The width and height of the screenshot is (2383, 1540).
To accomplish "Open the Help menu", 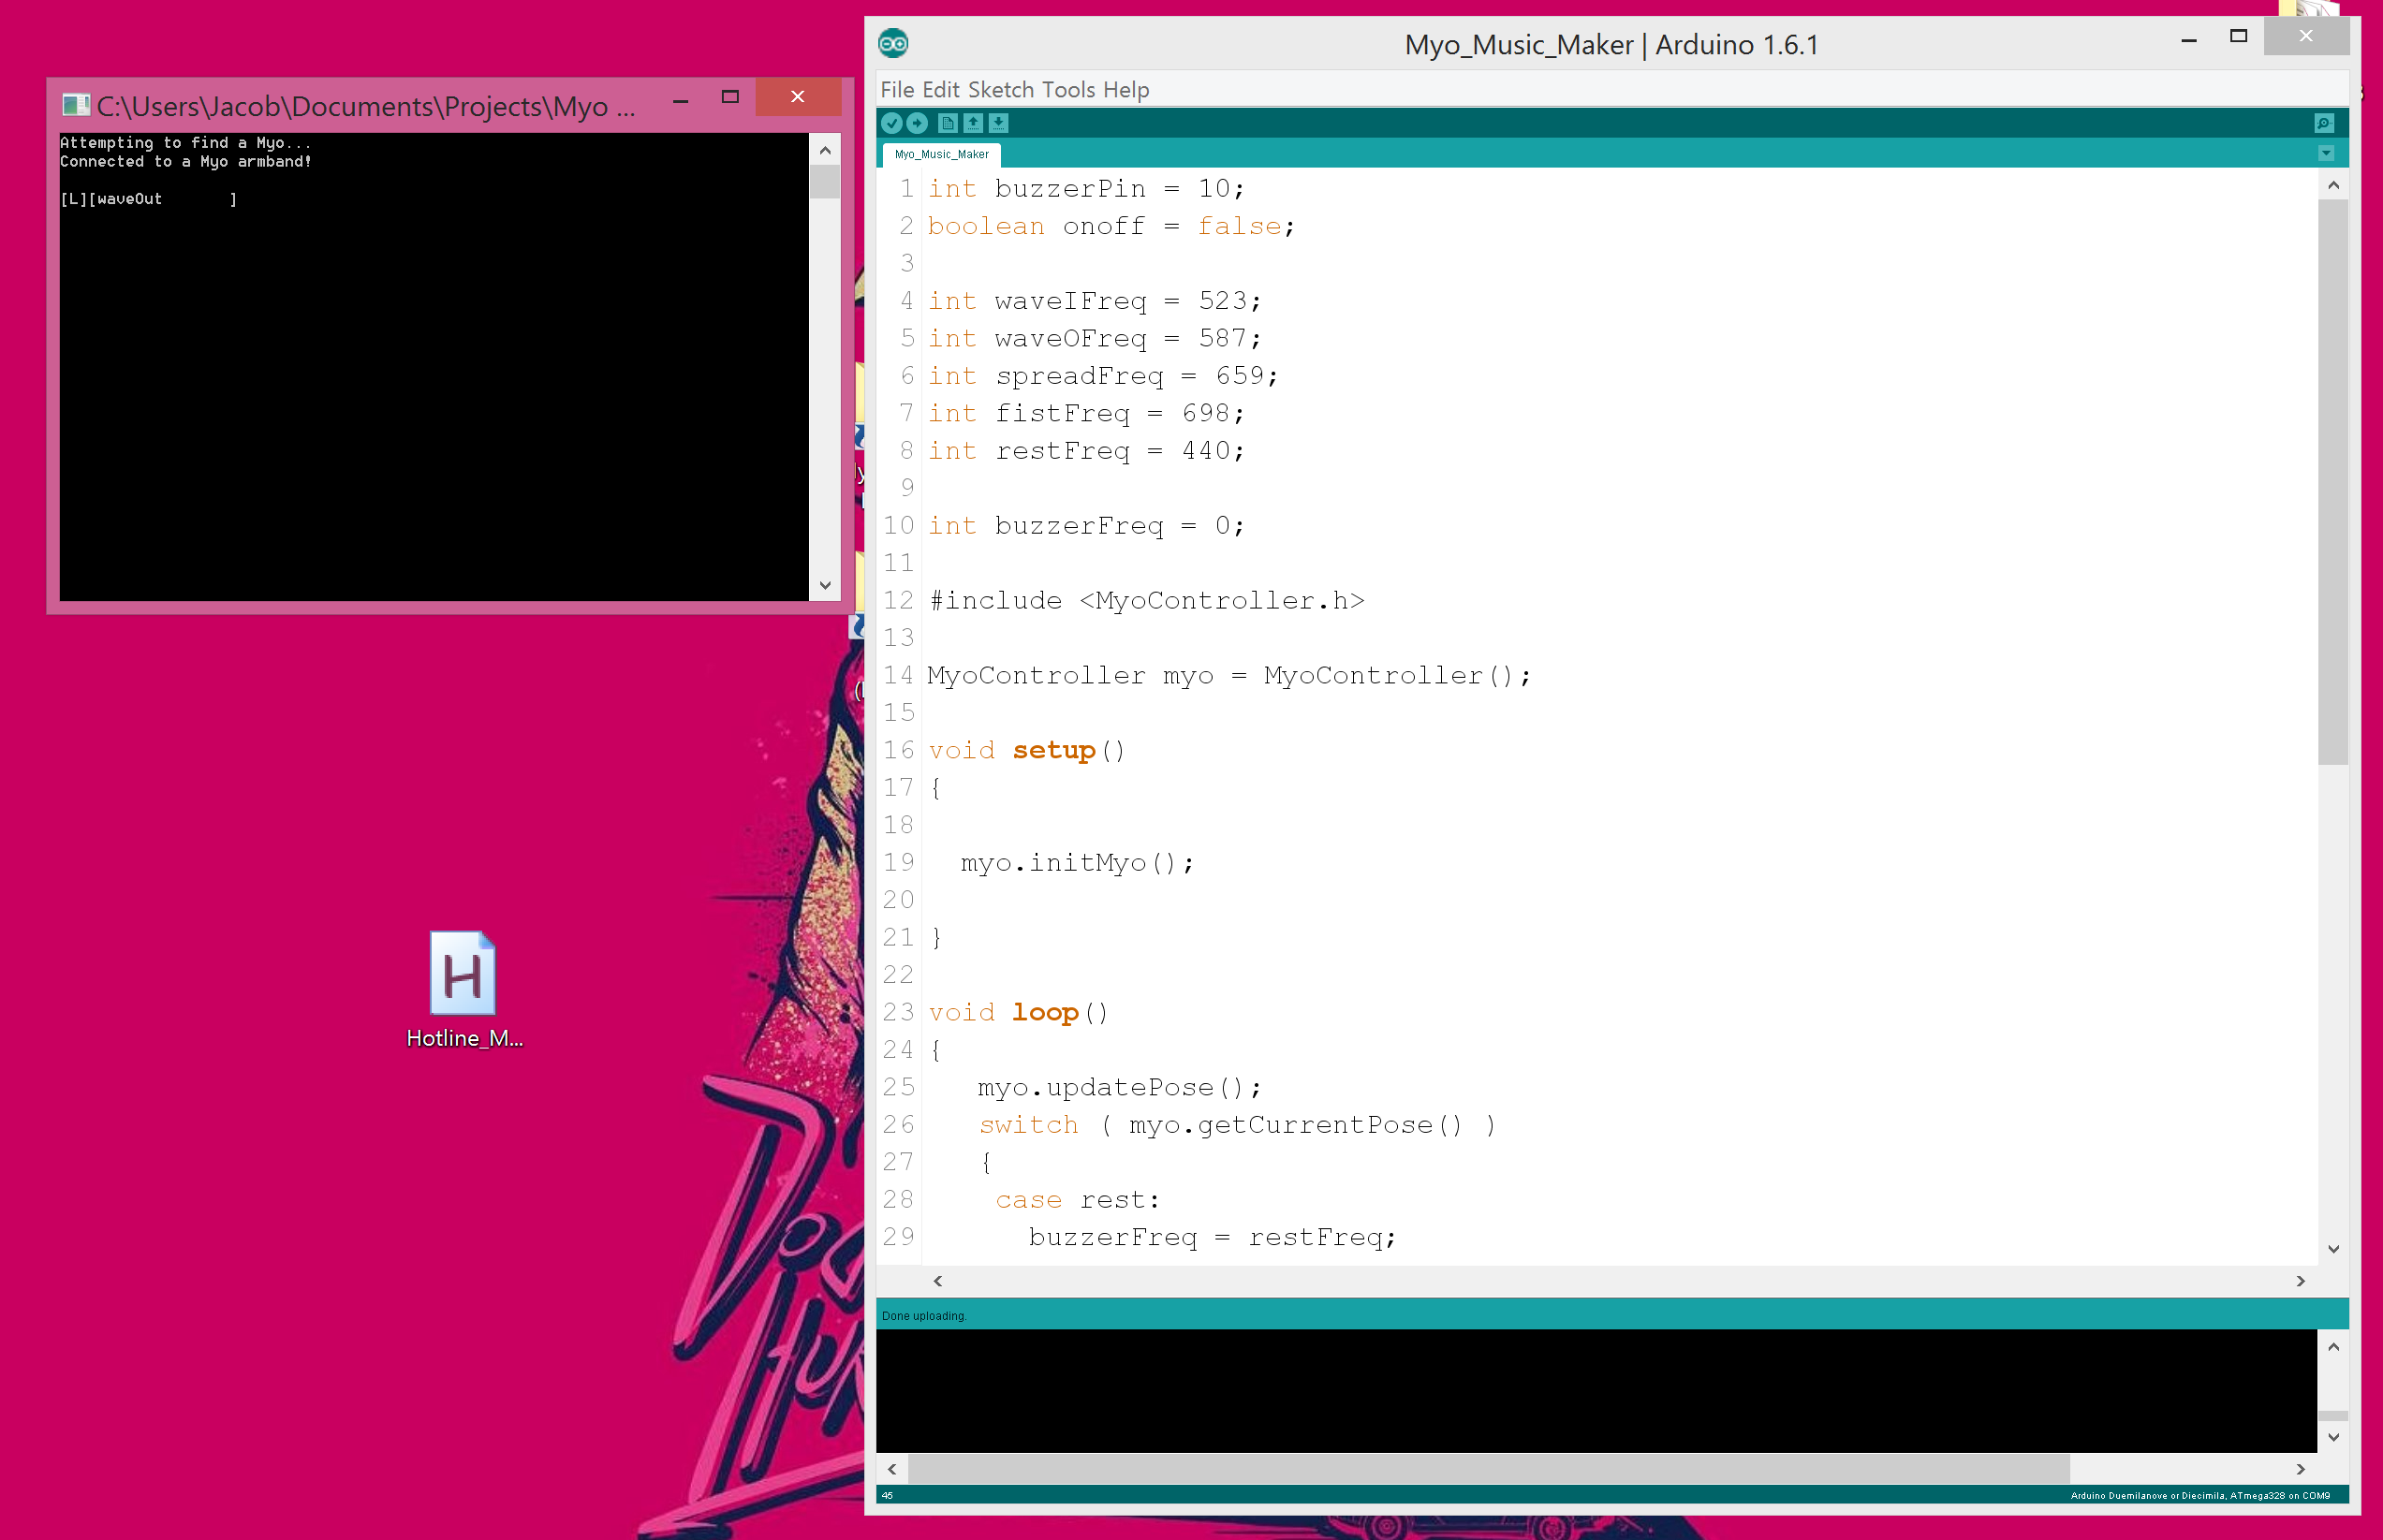I will pos(1126,90).
